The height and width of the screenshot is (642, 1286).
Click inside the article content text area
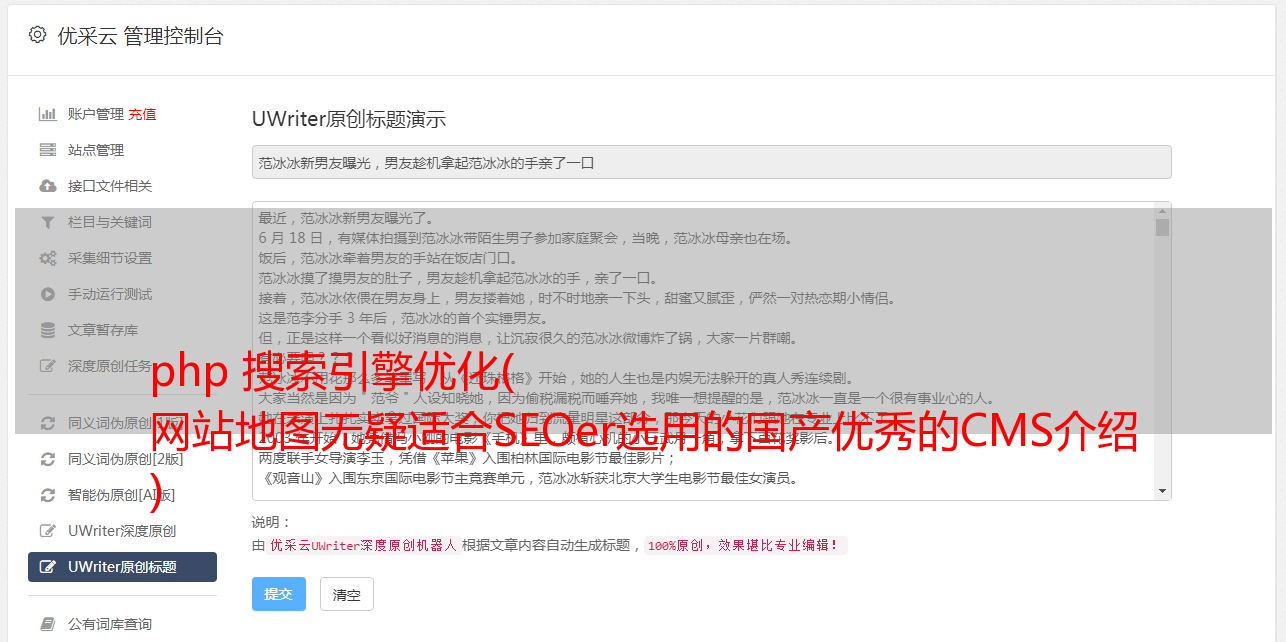coord(704,351)
